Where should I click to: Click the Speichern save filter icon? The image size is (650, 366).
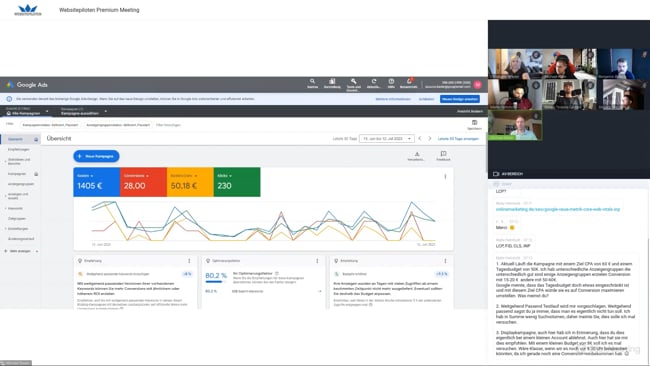[x=475, y=123]
